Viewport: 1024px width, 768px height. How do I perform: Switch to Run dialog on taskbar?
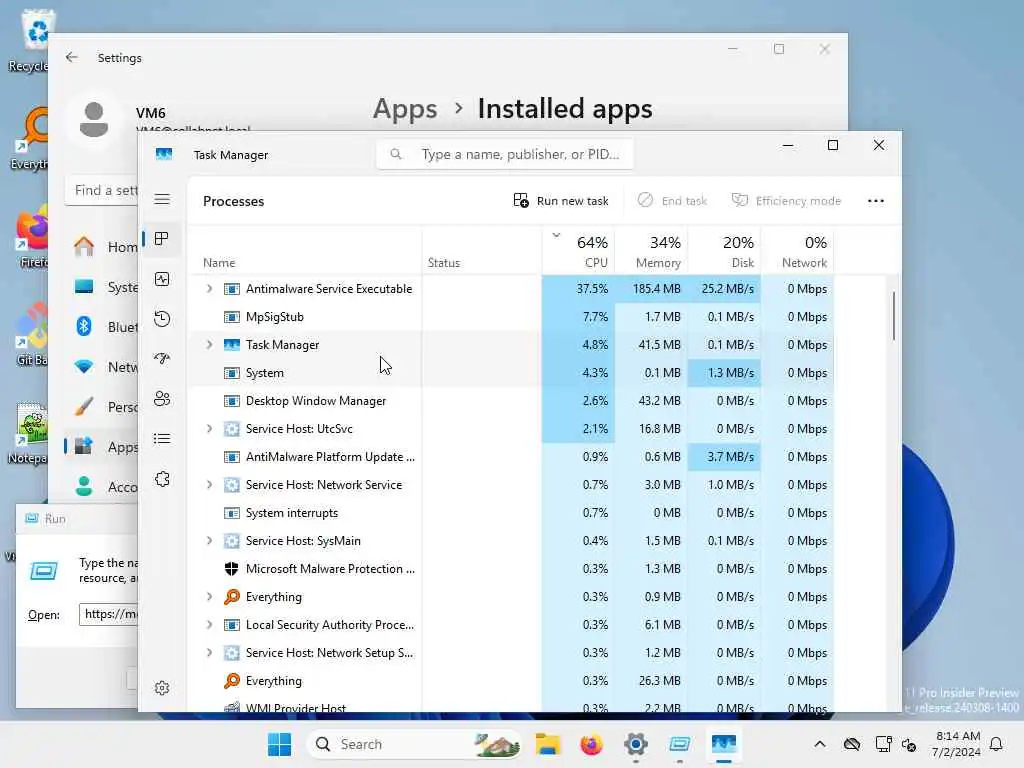pos(680,744)
